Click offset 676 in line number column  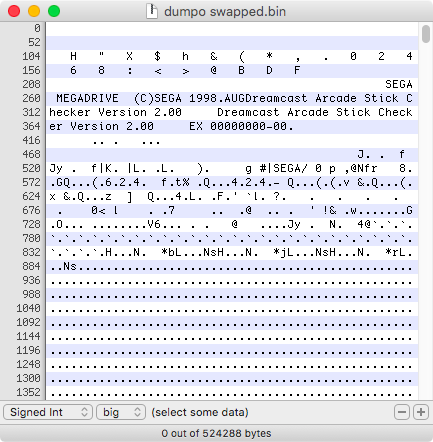(x=31, y=210)
